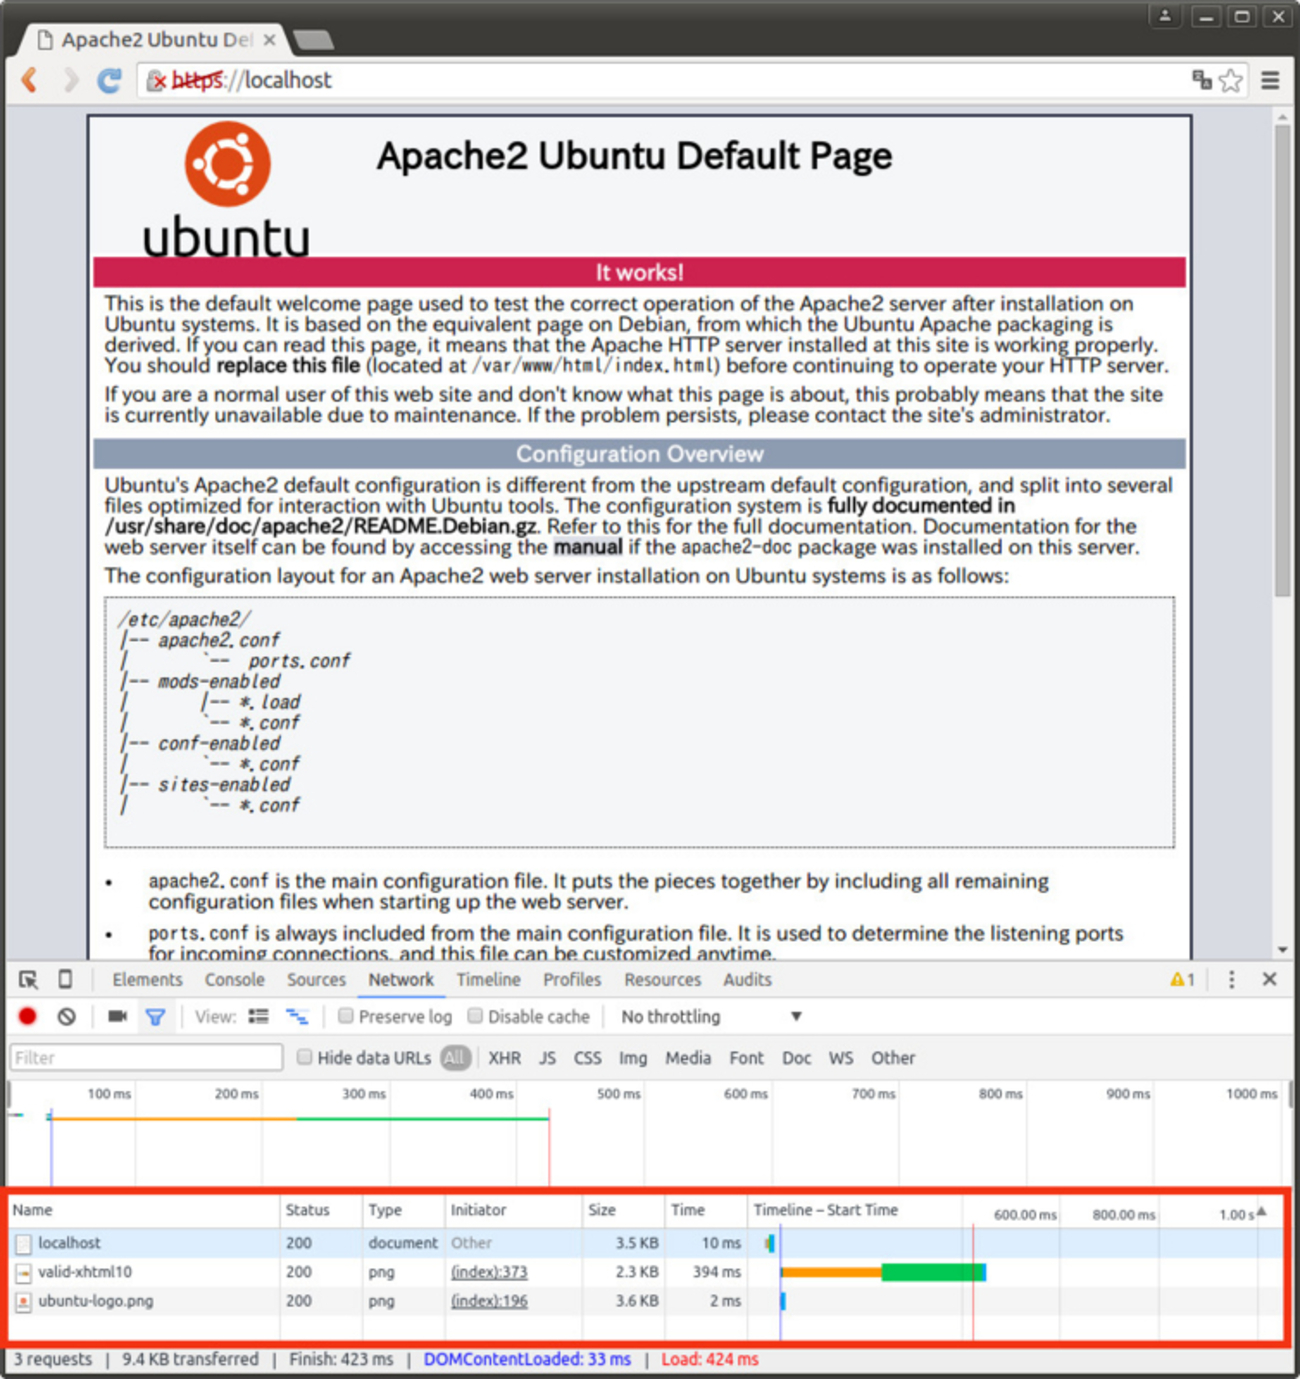Open the Resources tab

pyautogui.click(x=662, y=980)
